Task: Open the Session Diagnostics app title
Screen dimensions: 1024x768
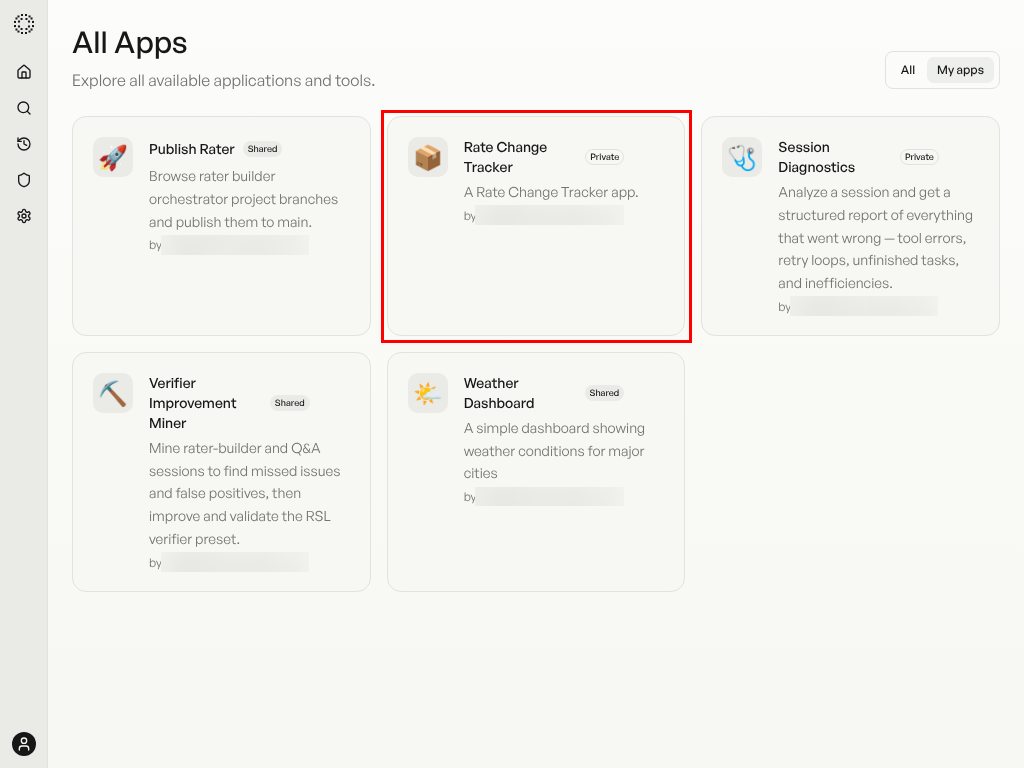Action: point(816,157)
